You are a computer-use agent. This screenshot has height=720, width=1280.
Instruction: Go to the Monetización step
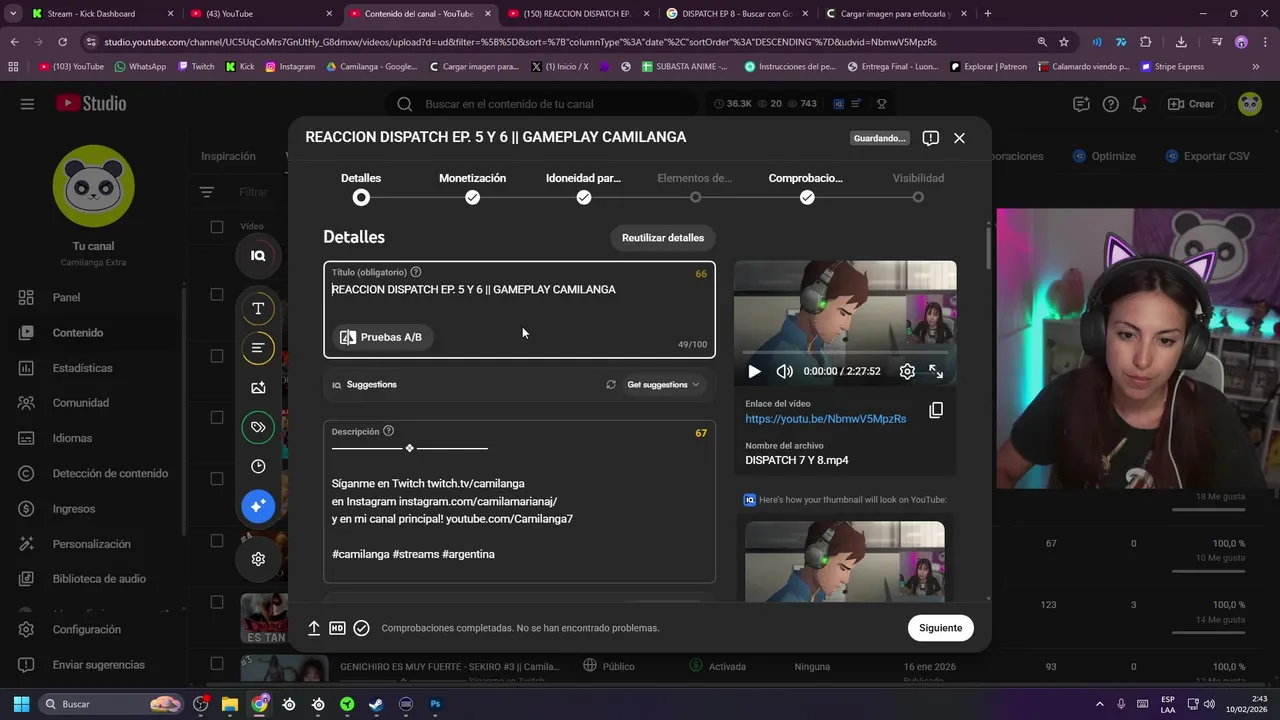click(x=472, y=187)
